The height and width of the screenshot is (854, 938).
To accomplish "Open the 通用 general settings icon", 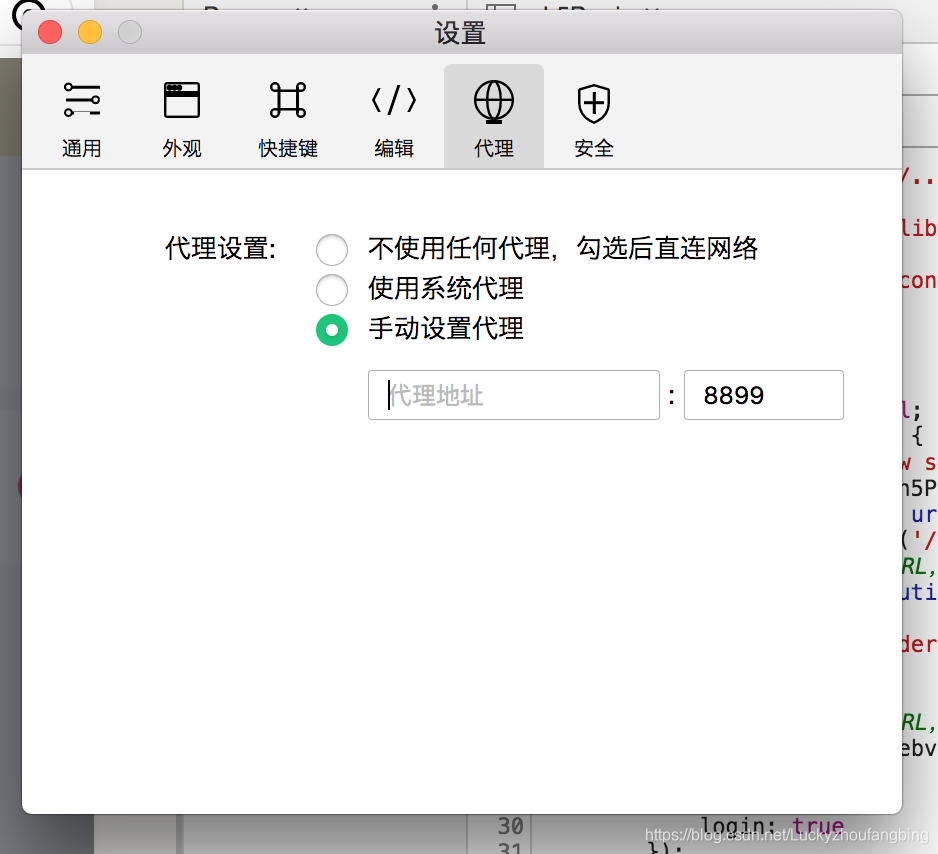I will 82,100.
